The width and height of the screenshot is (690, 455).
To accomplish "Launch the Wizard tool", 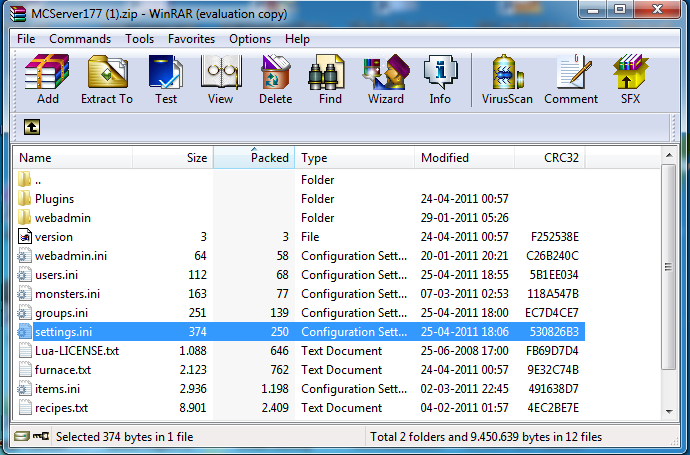I will coord(385,79).
